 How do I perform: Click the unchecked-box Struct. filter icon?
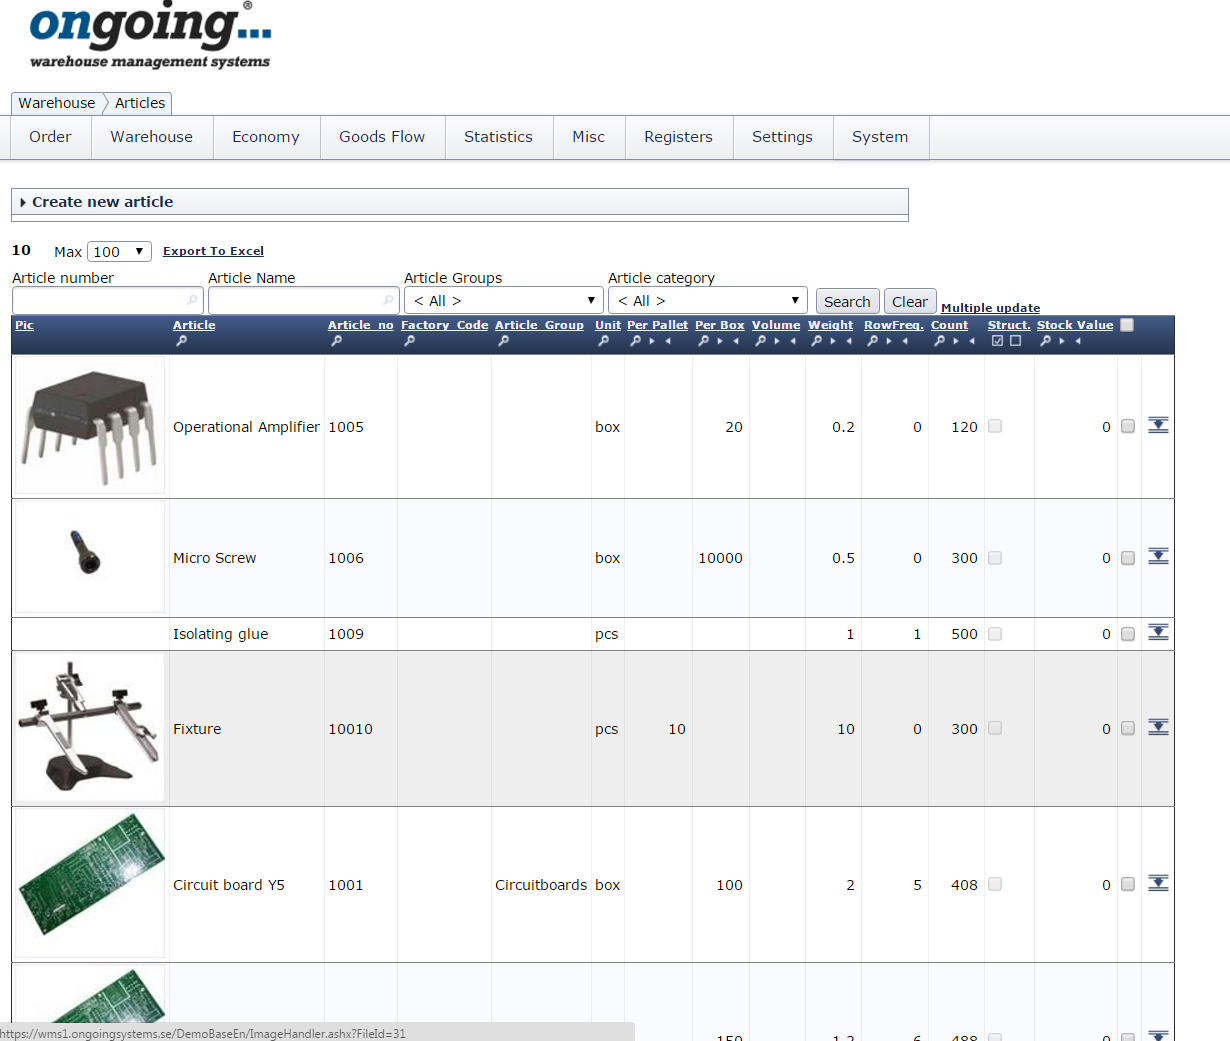[x=1015, y=341]
